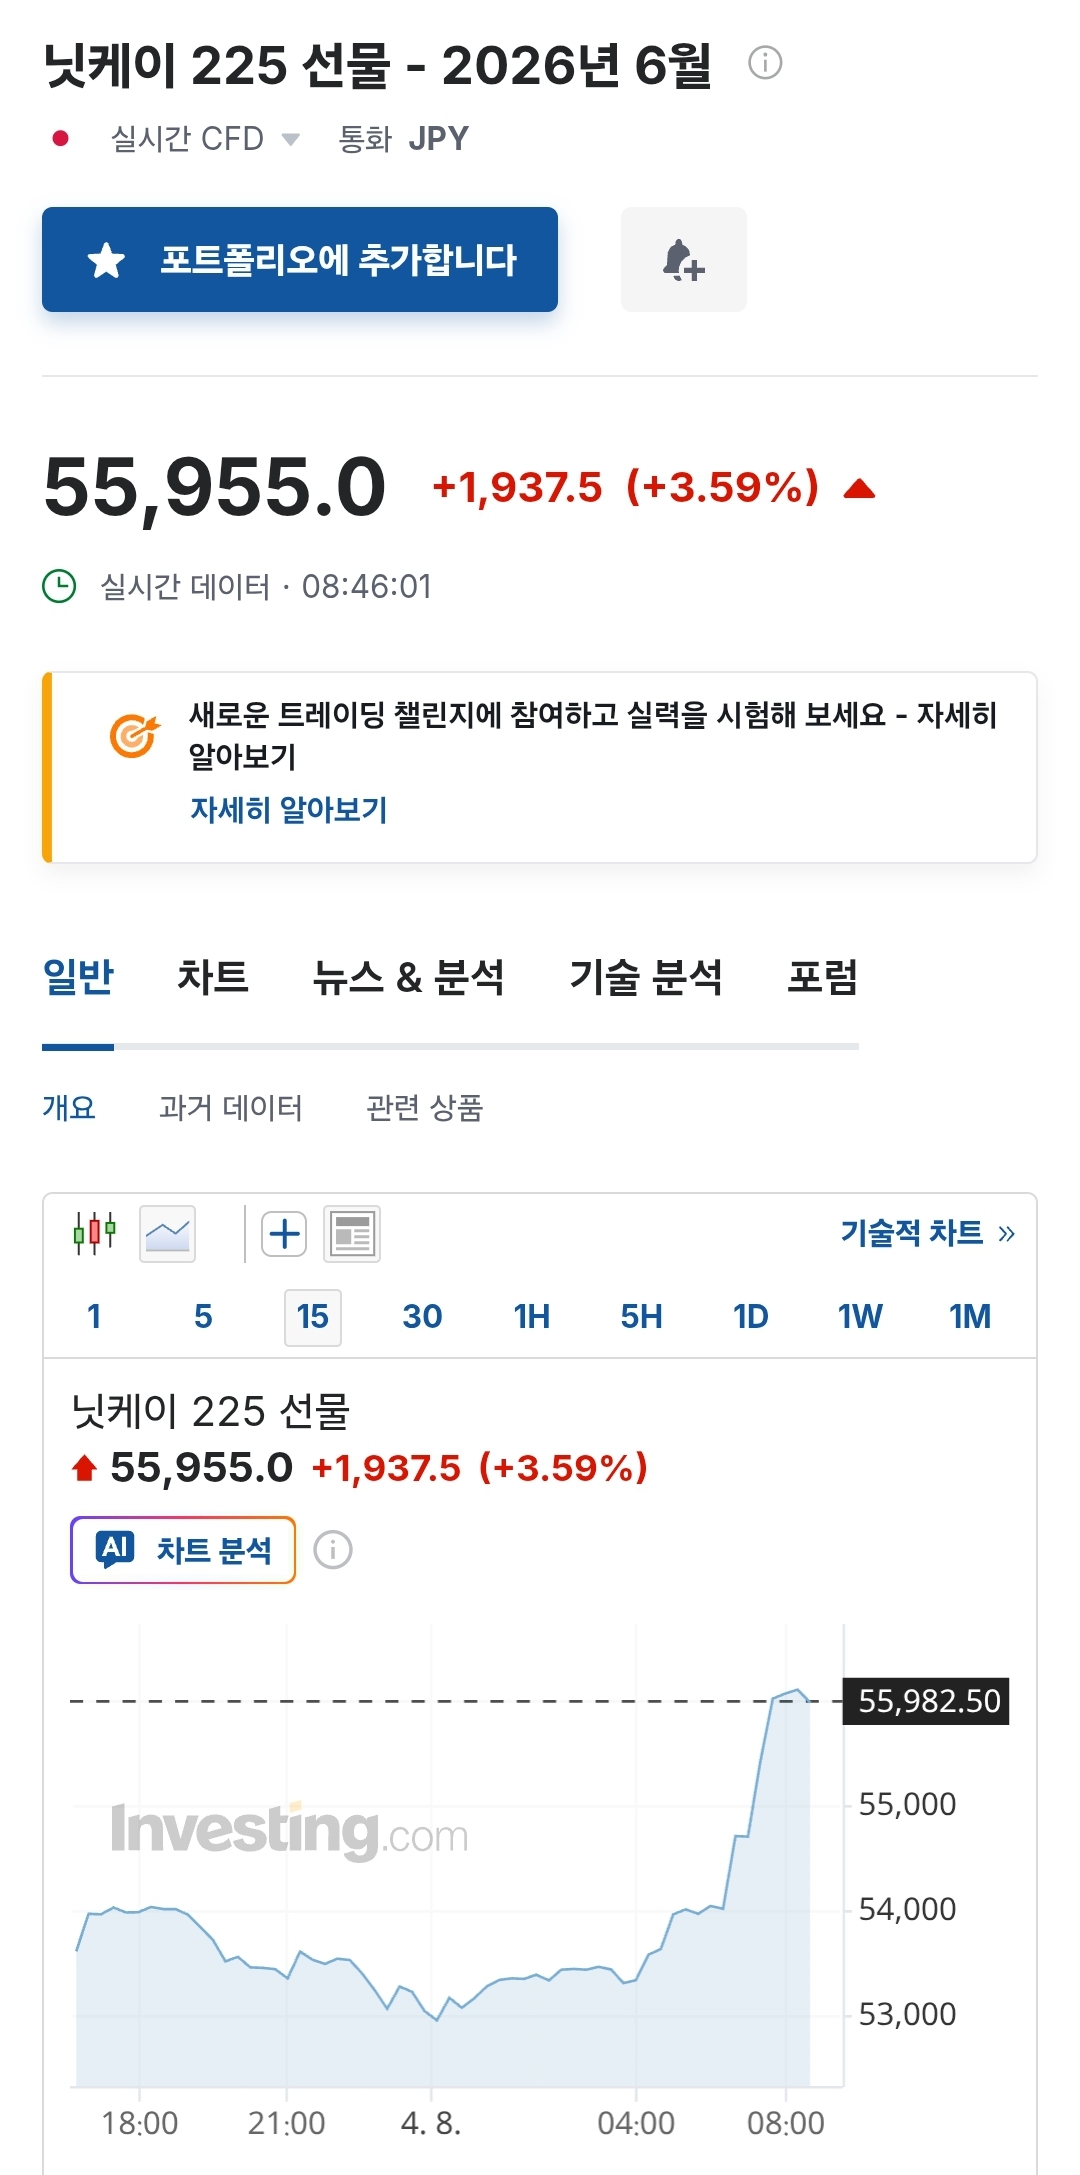This screenshot has width=1080, height=2175.
Task: Expand 기술적 차트 full chart link
Action: (927, 1233)
